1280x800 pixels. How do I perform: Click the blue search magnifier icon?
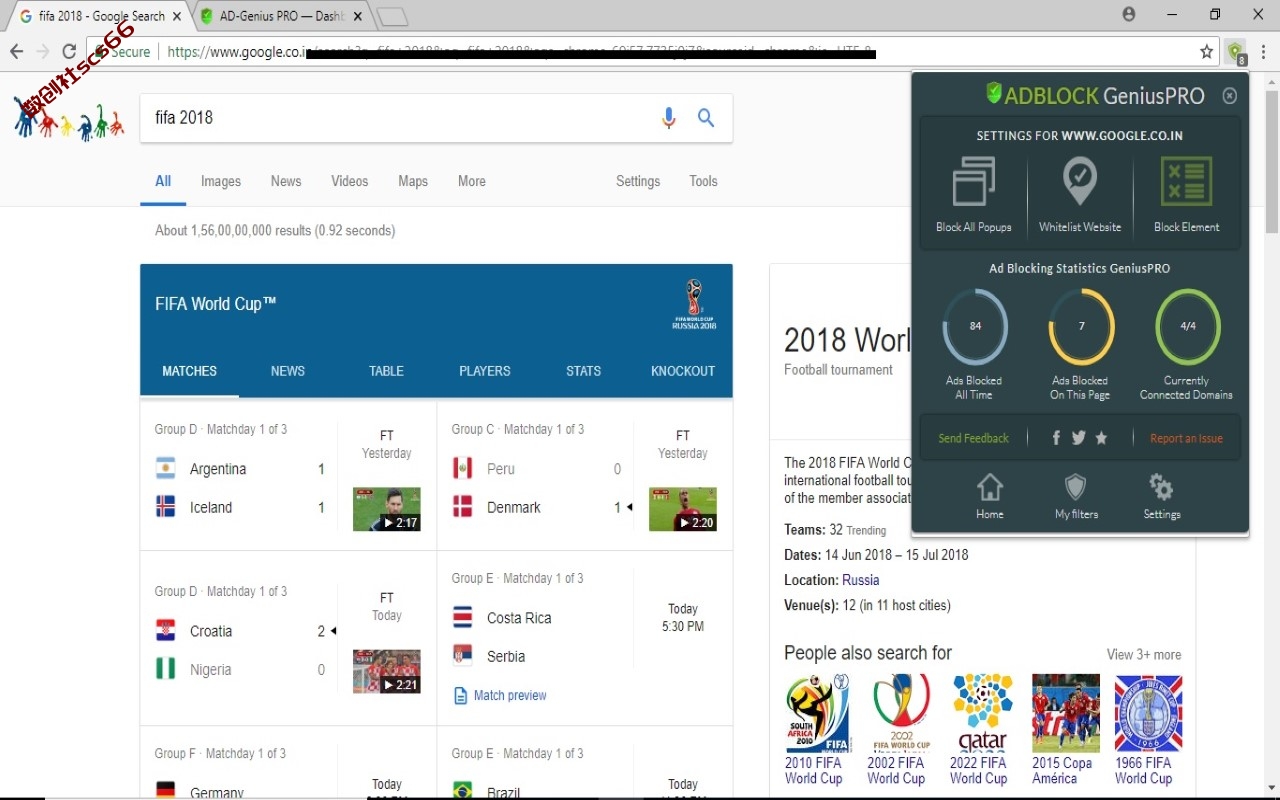[706, 118]
